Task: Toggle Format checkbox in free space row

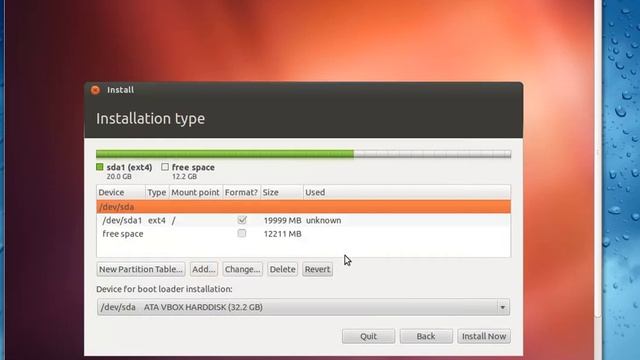Action: click(x=242, y=233)
